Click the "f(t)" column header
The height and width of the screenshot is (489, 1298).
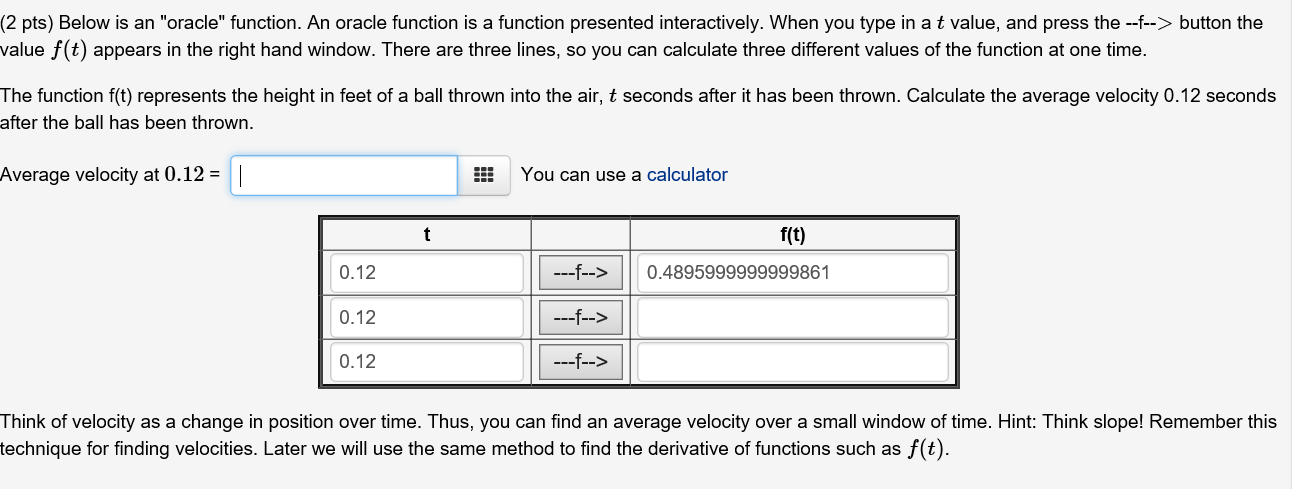tap(792, 235)
